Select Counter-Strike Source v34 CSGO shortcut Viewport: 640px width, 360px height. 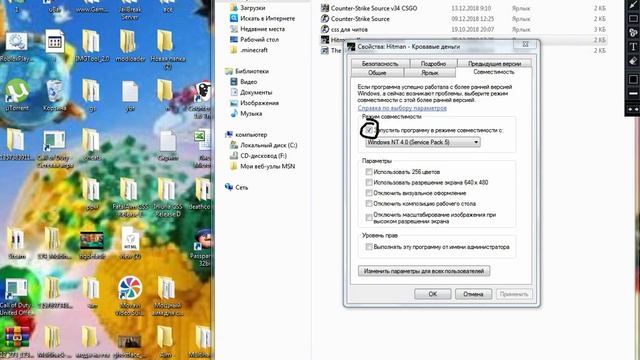[x=463, y=8]
